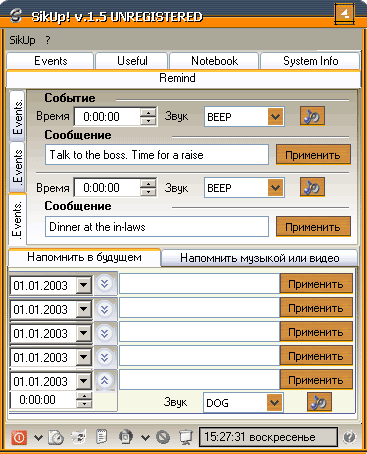The height and width of the screenshot is (454, 367).
Task: Open the ? help menu
Action: click(x=48, y=40)
